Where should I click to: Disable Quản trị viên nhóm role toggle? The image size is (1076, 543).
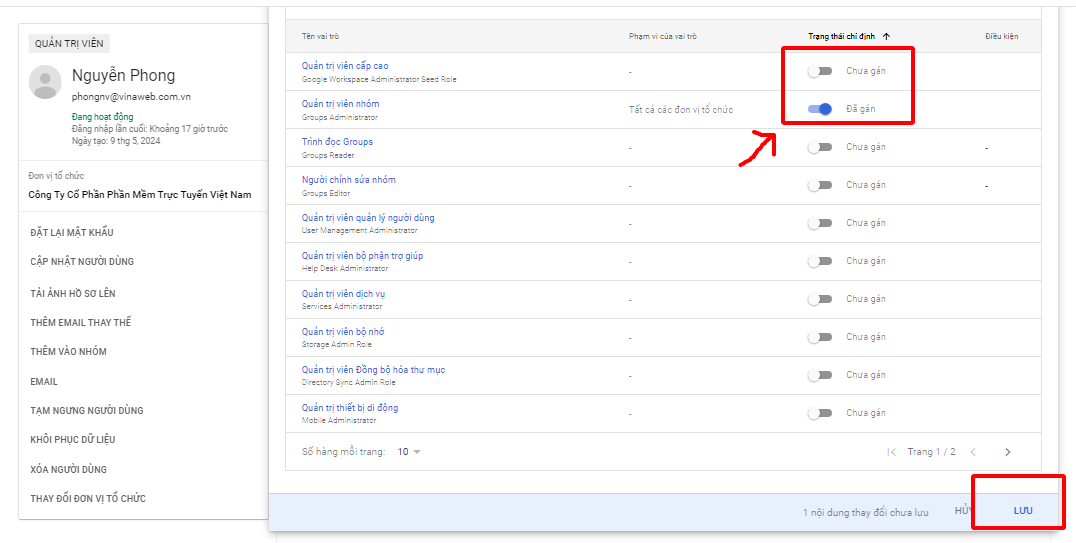820,109
